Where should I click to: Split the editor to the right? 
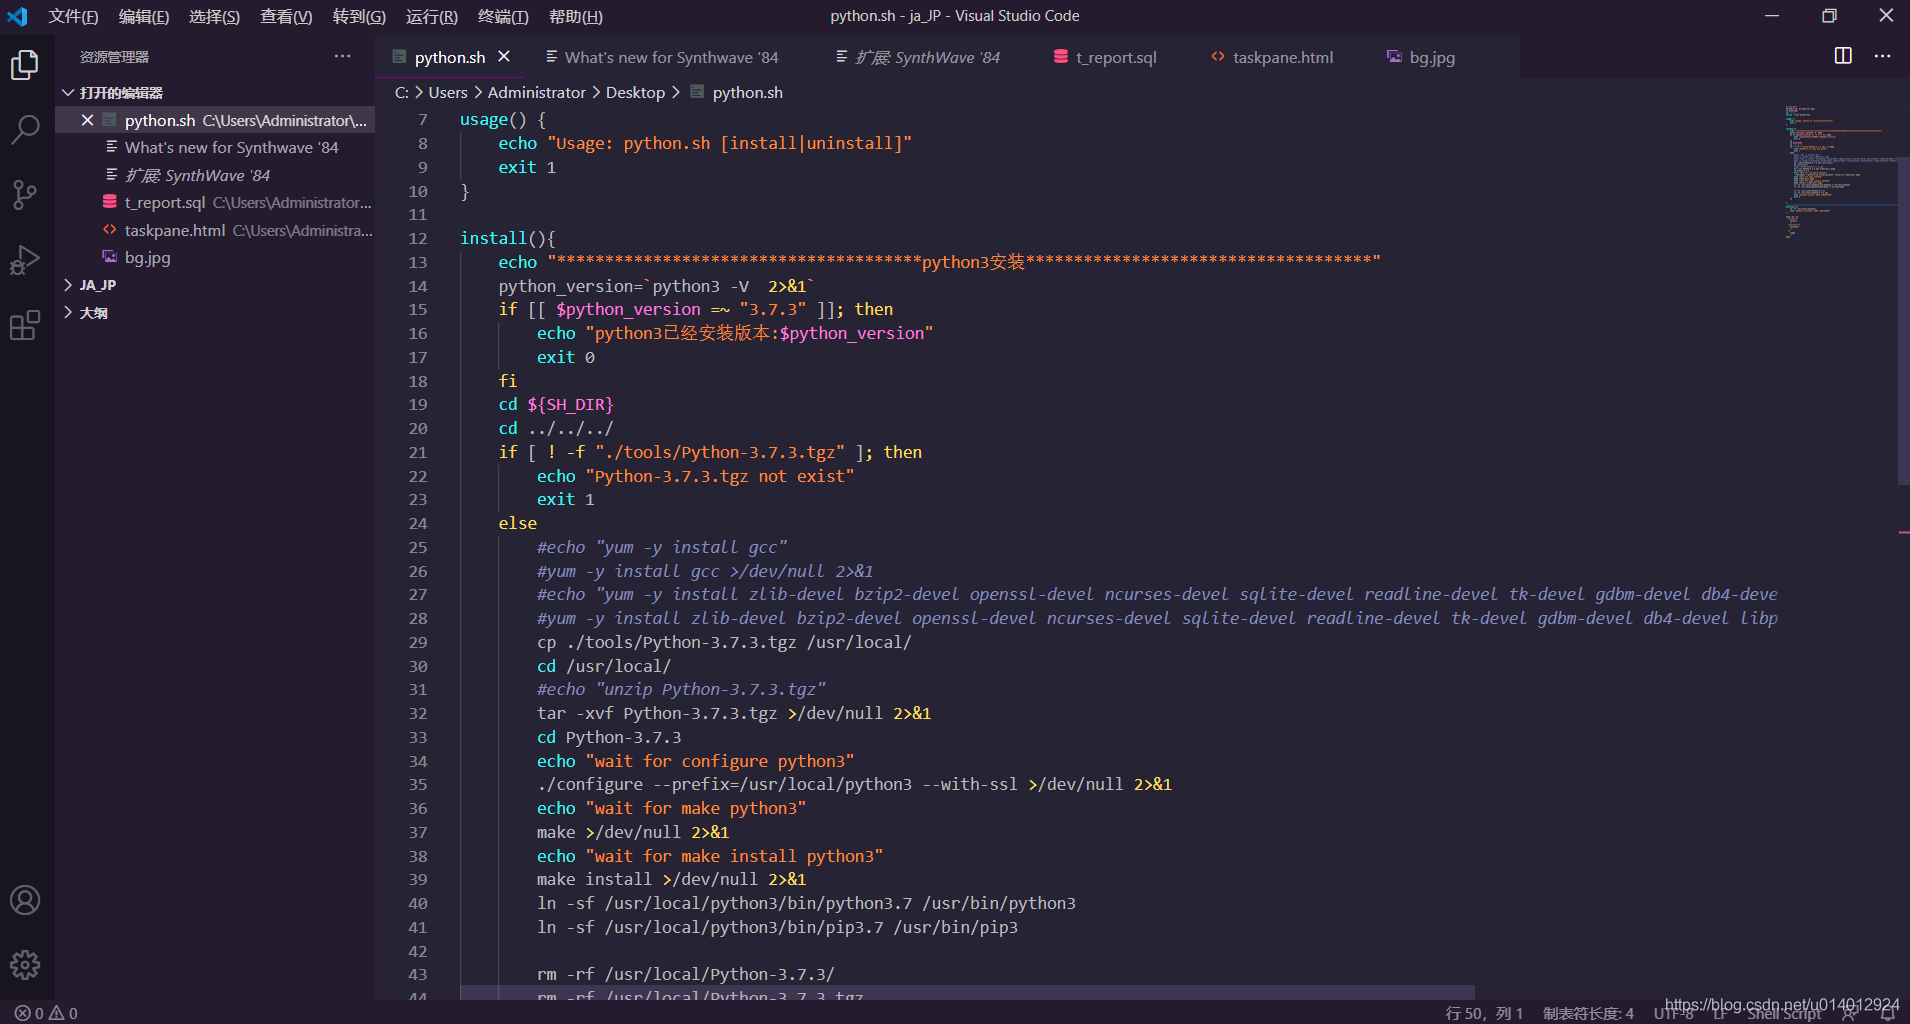point(1843,56)
